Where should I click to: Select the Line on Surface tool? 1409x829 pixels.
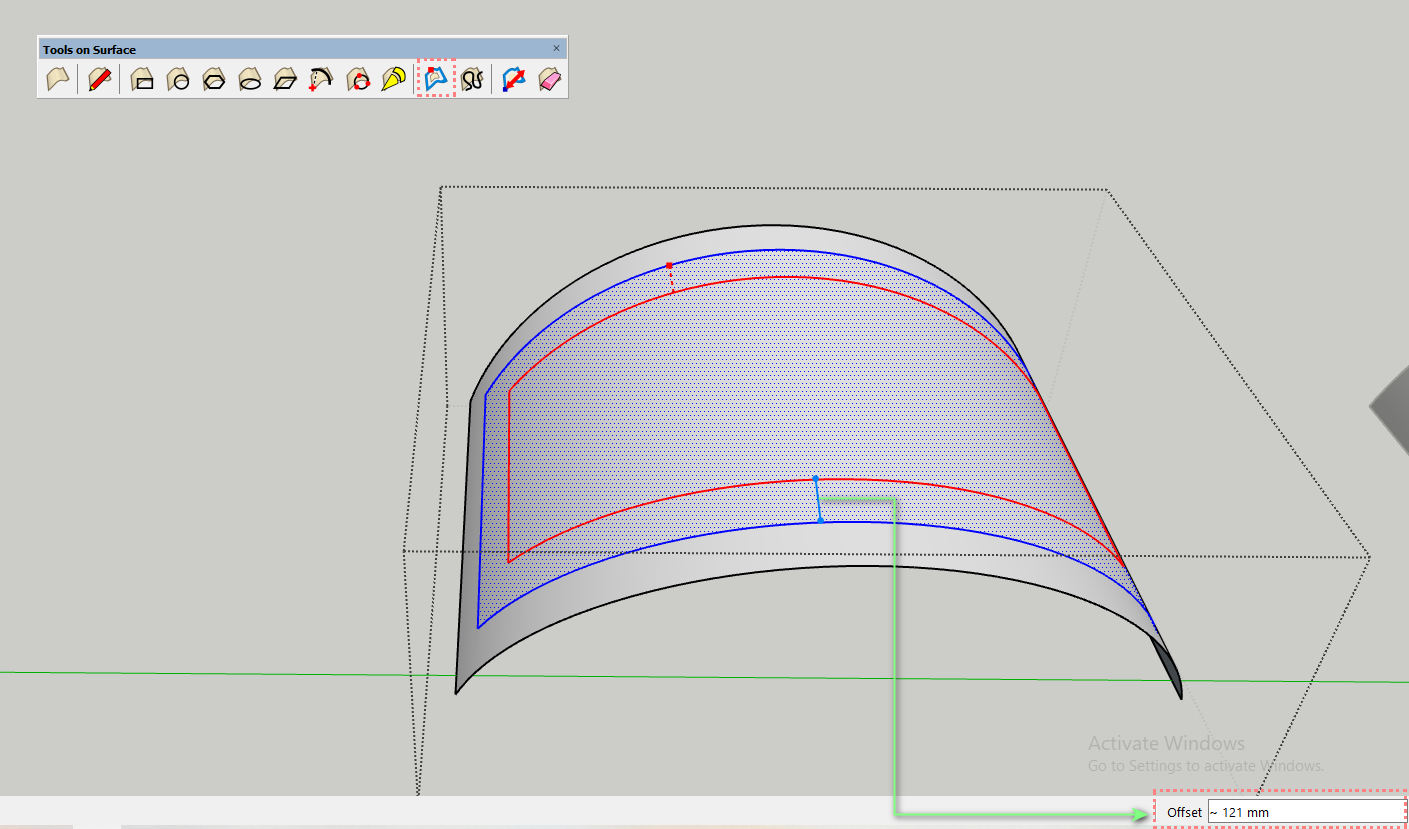[57, 80]
